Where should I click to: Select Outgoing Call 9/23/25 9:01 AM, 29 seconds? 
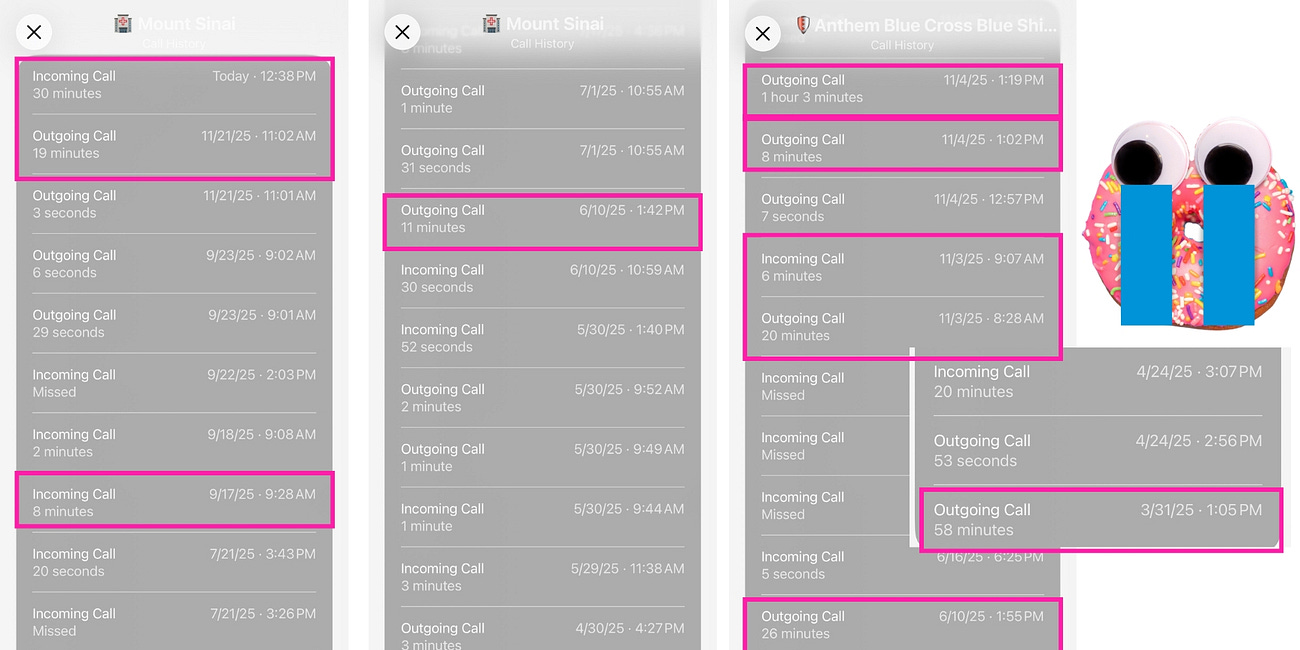pos(174,323)
